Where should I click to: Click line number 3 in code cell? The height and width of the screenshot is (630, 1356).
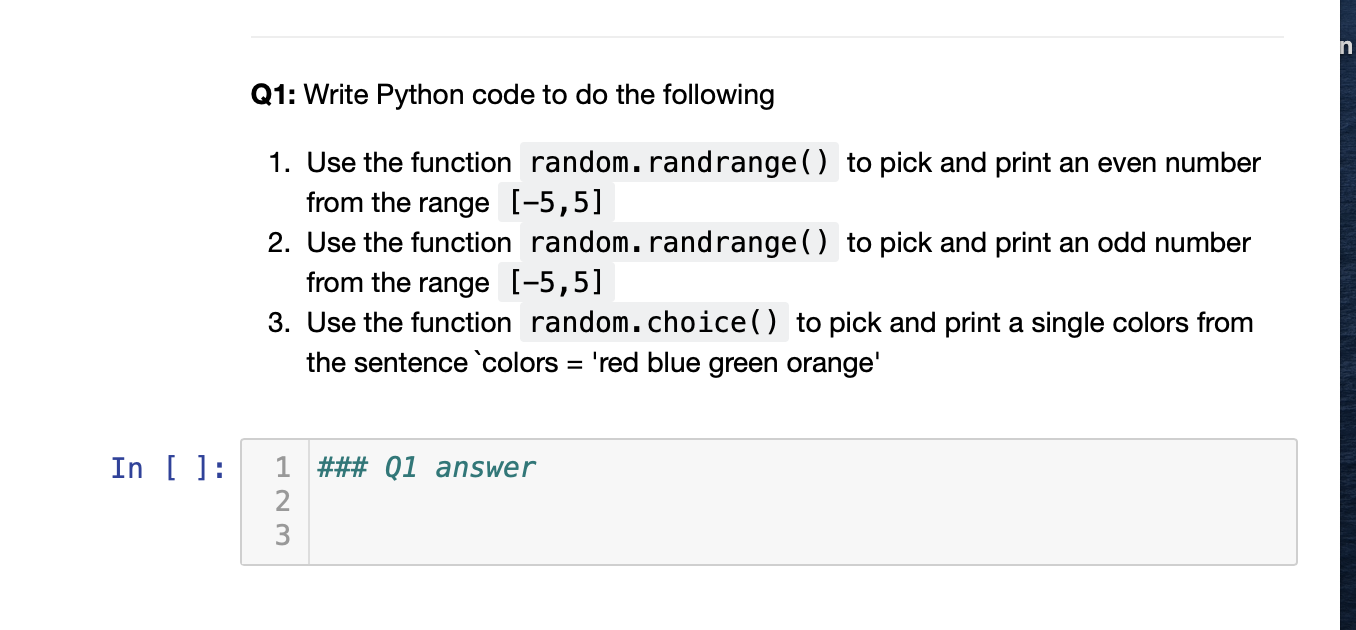coord(283,535)
